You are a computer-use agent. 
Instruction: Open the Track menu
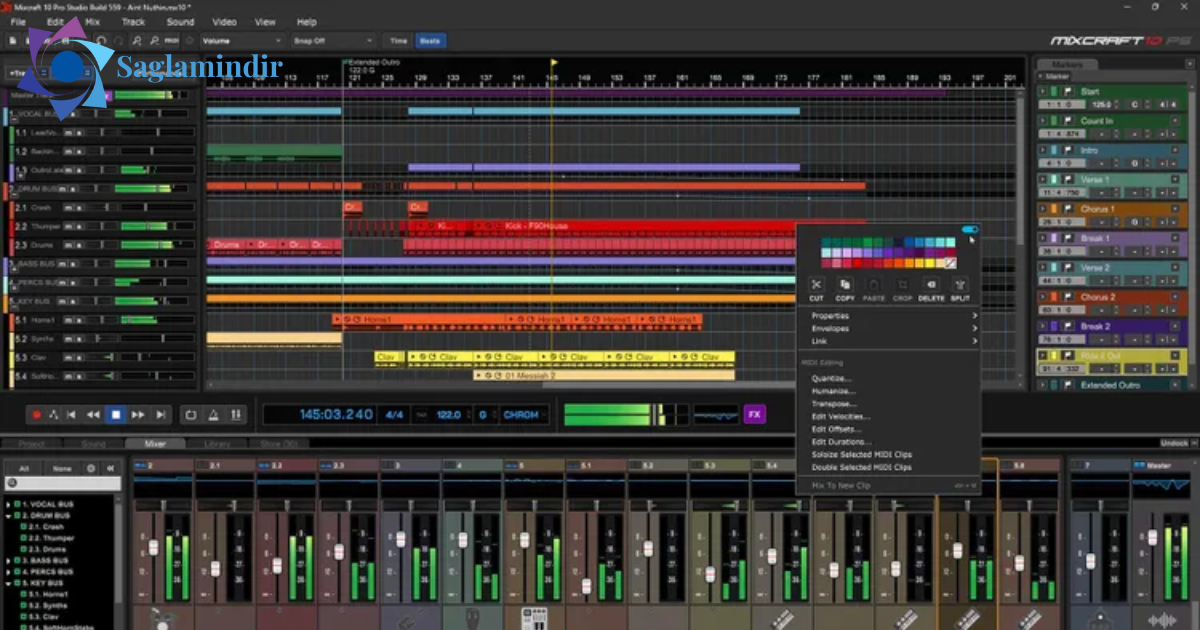[133, 21]
